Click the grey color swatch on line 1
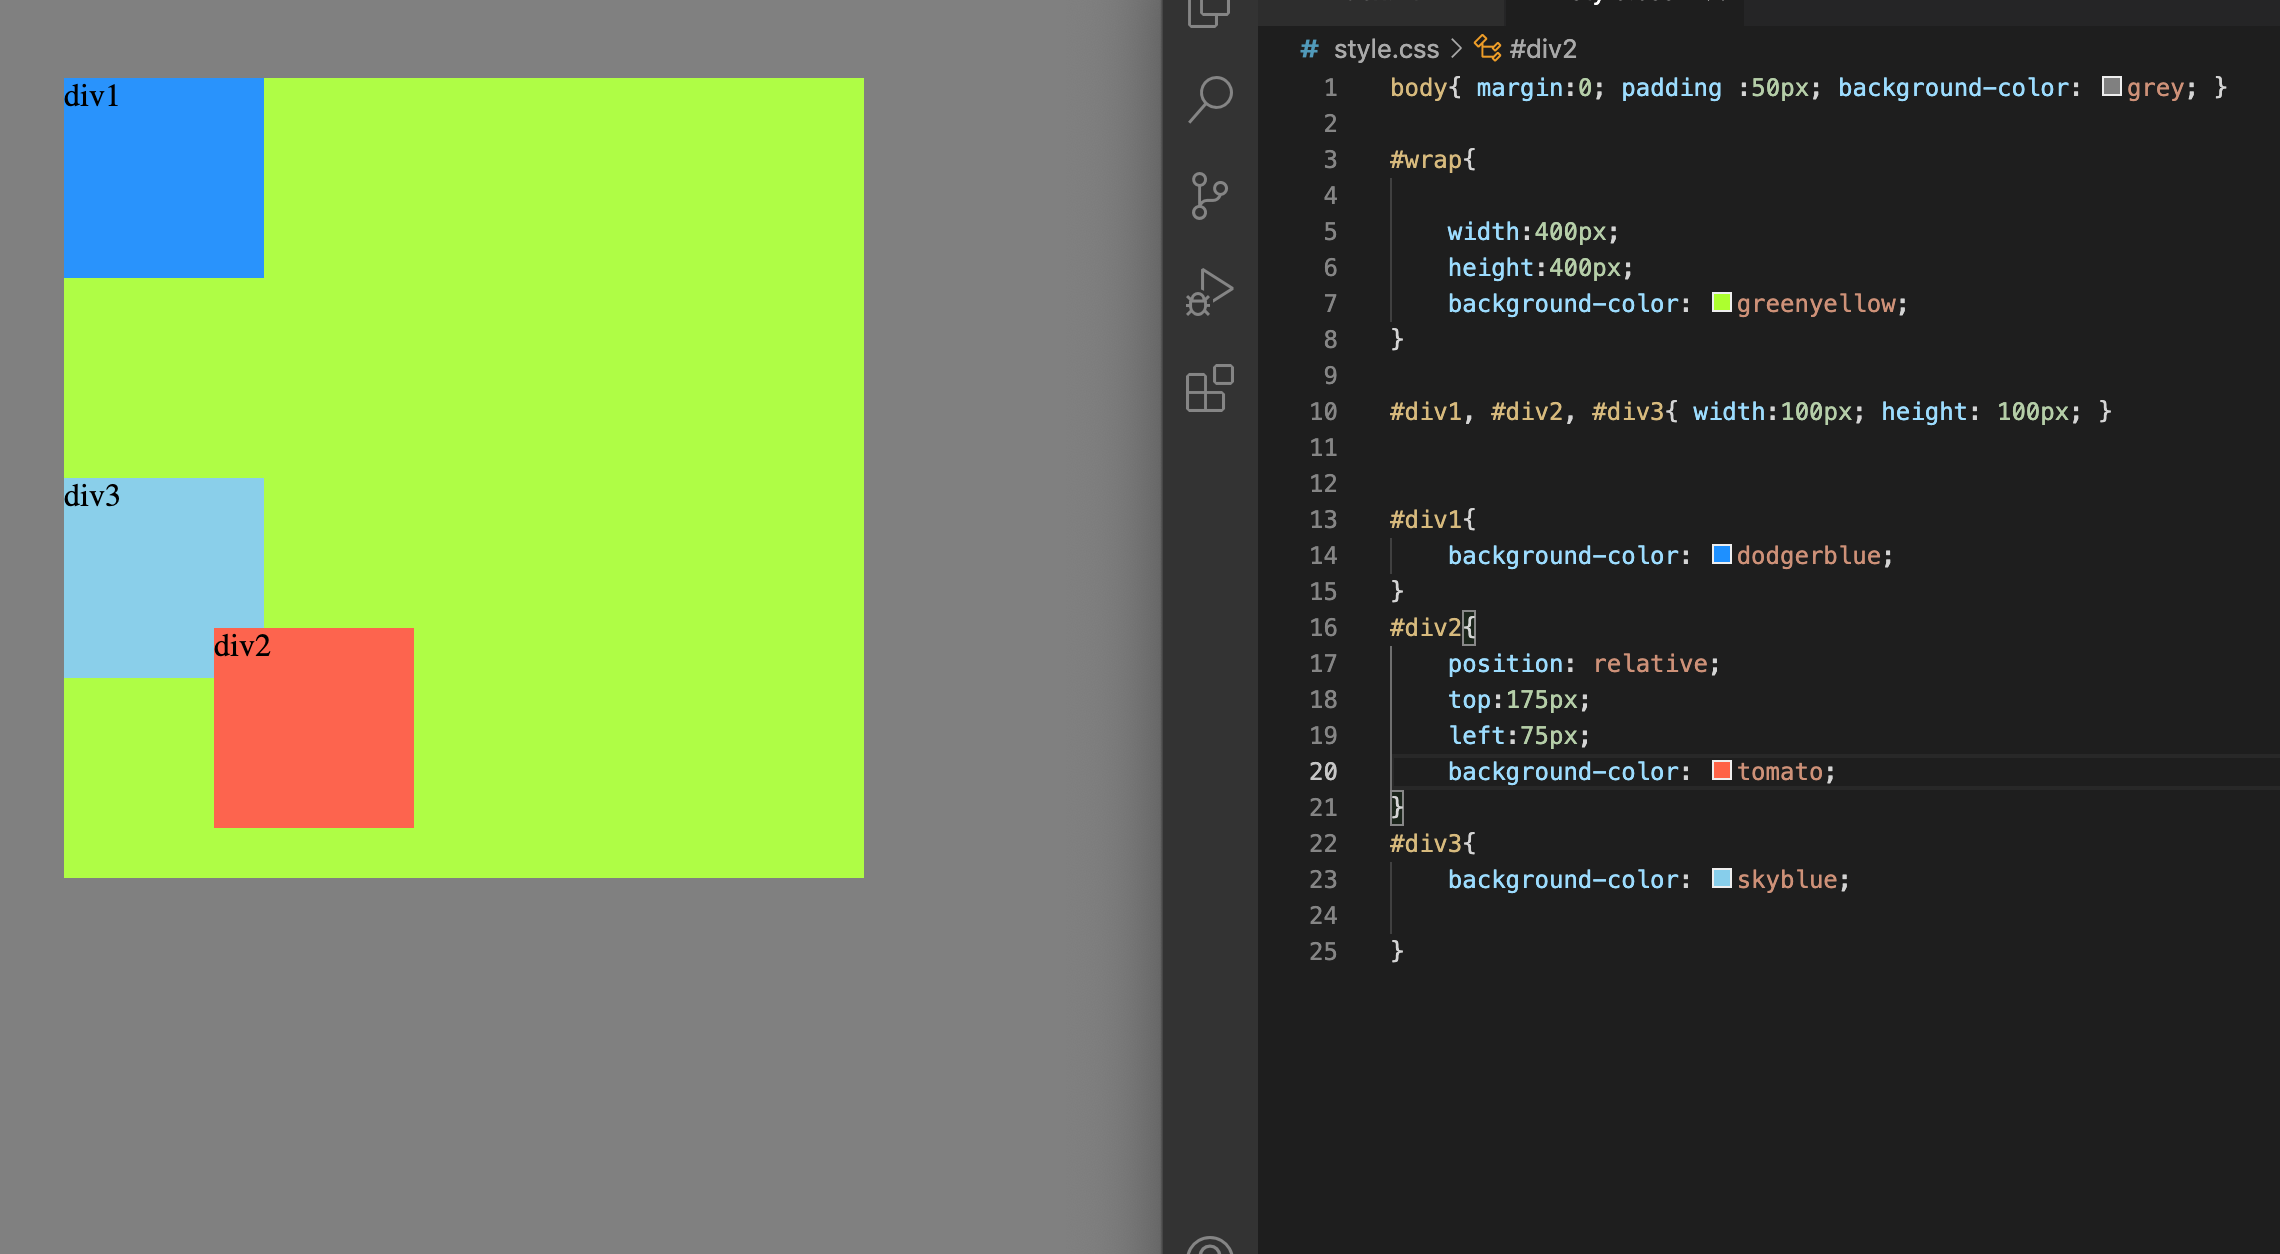Image resolution: width=2280 pixels, height=1254 pixels. click(2111, 86)
